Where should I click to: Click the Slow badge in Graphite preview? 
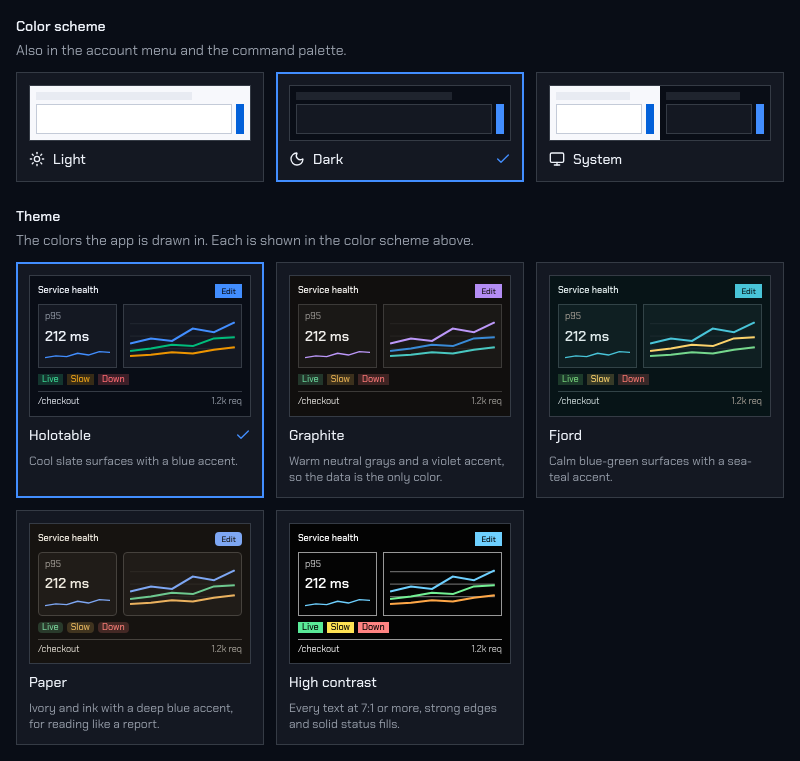click(340, 379)
